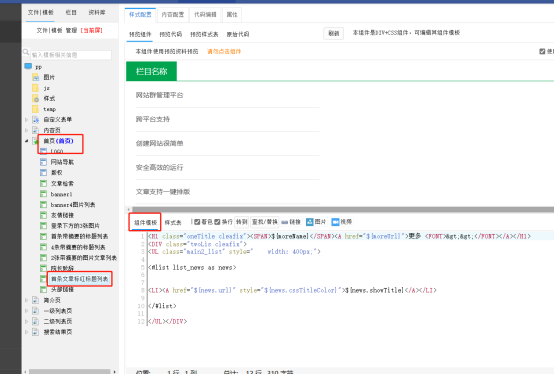
Task: Switch to the 预览样式表 sub-tab
Action: [x=204, y=34]
